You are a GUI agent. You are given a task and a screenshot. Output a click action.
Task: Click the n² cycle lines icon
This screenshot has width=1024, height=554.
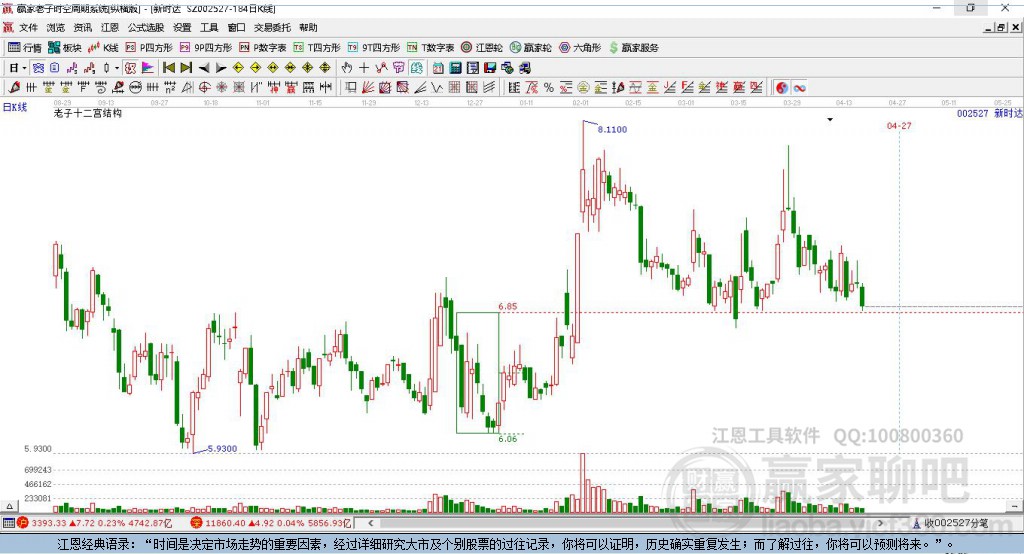169,87
